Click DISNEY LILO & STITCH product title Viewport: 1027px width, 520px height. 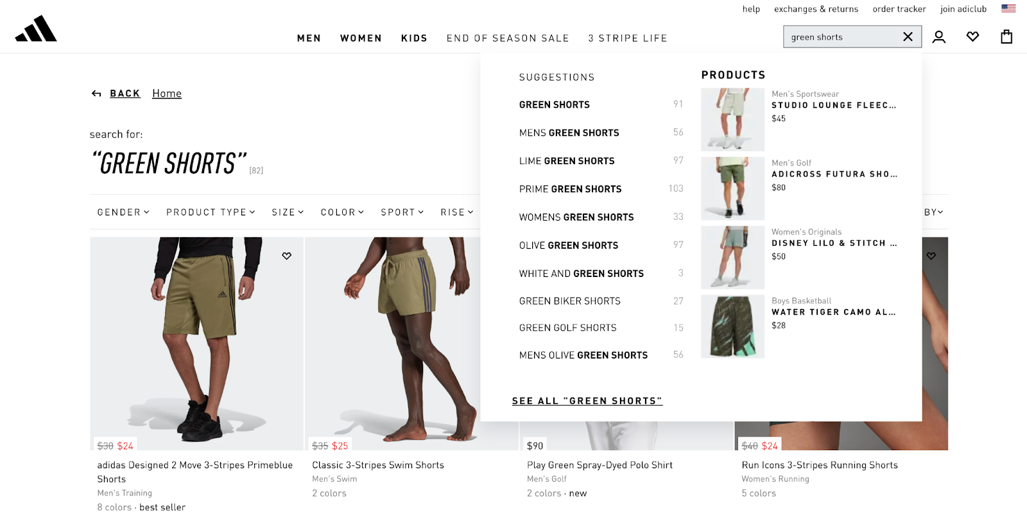[x=834, y=243]
